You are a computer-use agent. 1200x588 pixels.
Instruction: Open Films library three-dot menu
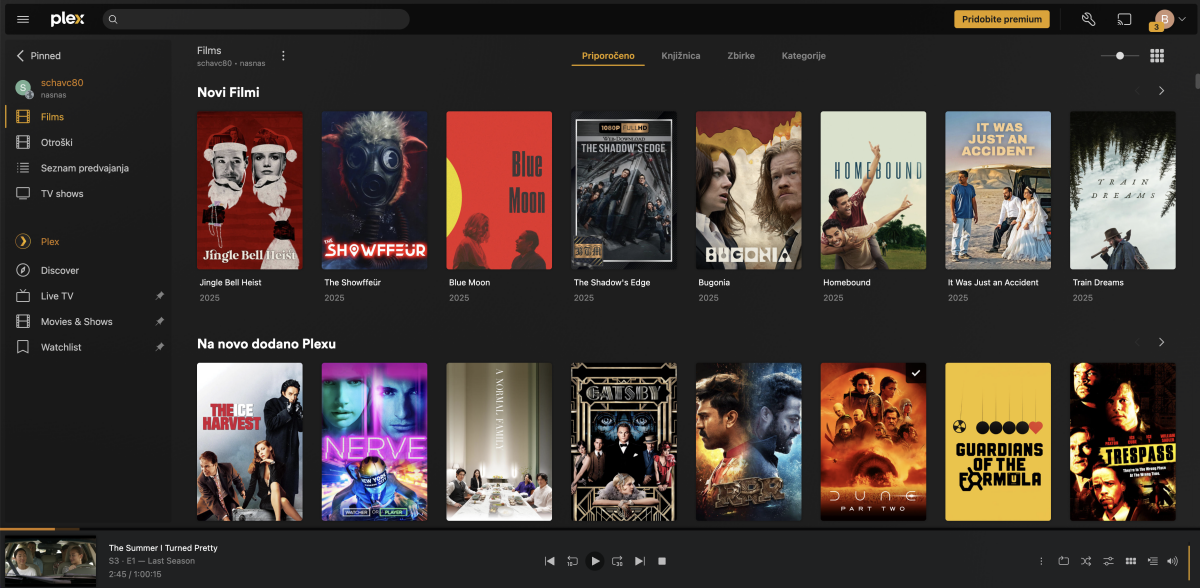[x=283, y=56]
